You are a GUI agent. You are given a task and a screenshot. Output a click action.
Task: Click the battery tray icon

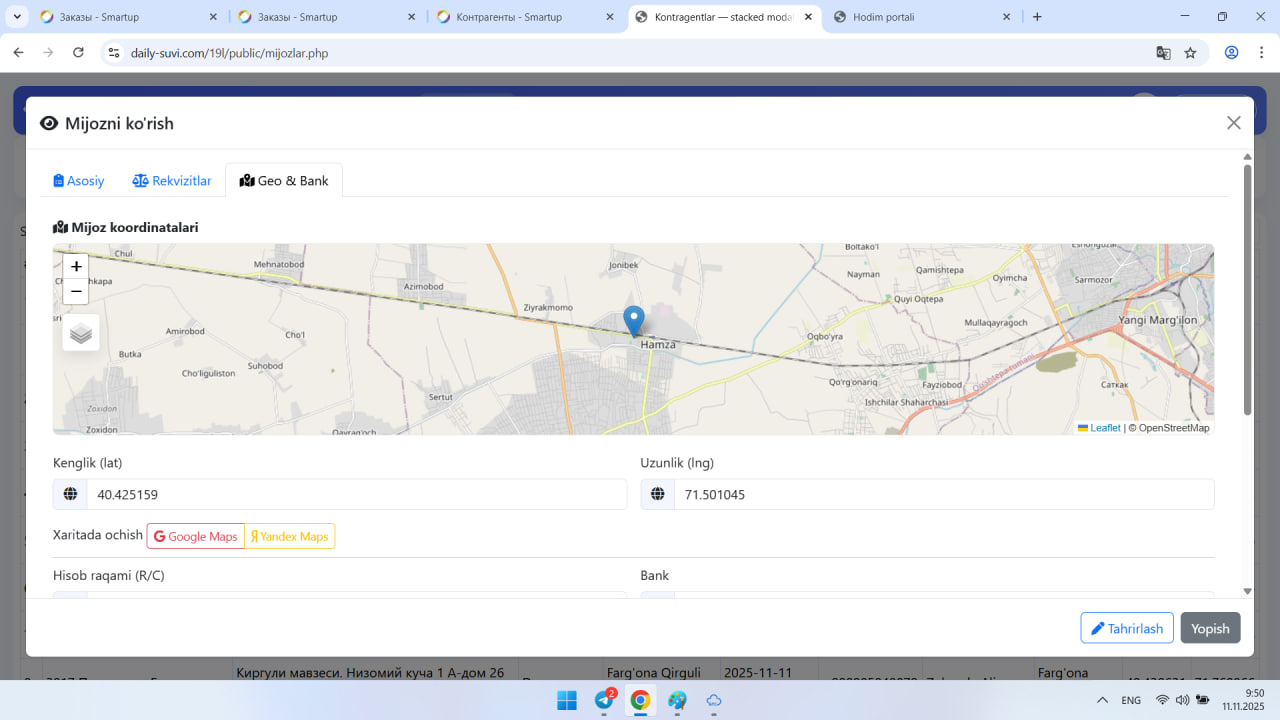tap(1203, 700)
